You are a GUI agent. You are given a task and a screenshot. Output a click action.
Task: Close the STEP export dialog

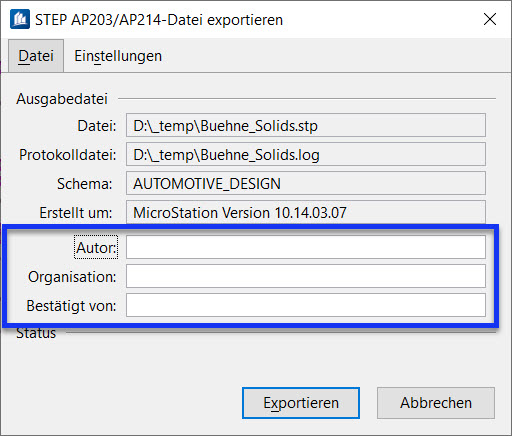[x=490, y=19]
